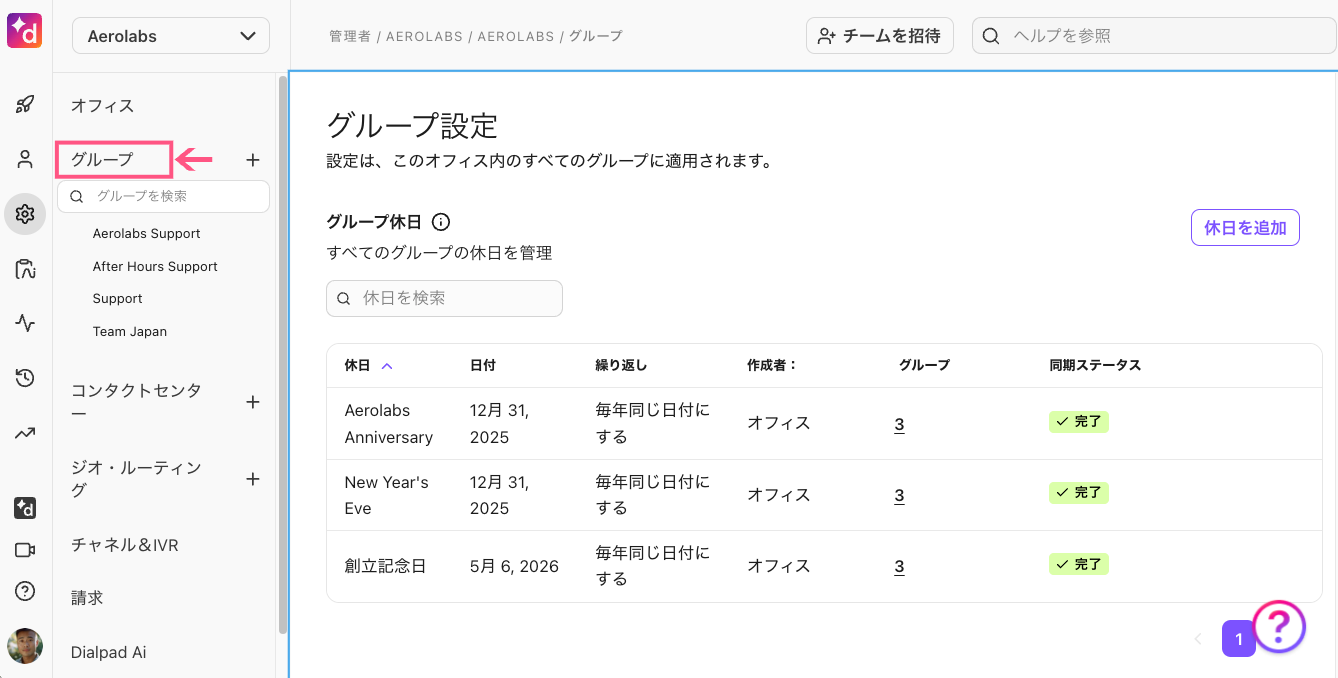
Task: Open the チャネル&IVR menu item
Action: pos(125,545)
